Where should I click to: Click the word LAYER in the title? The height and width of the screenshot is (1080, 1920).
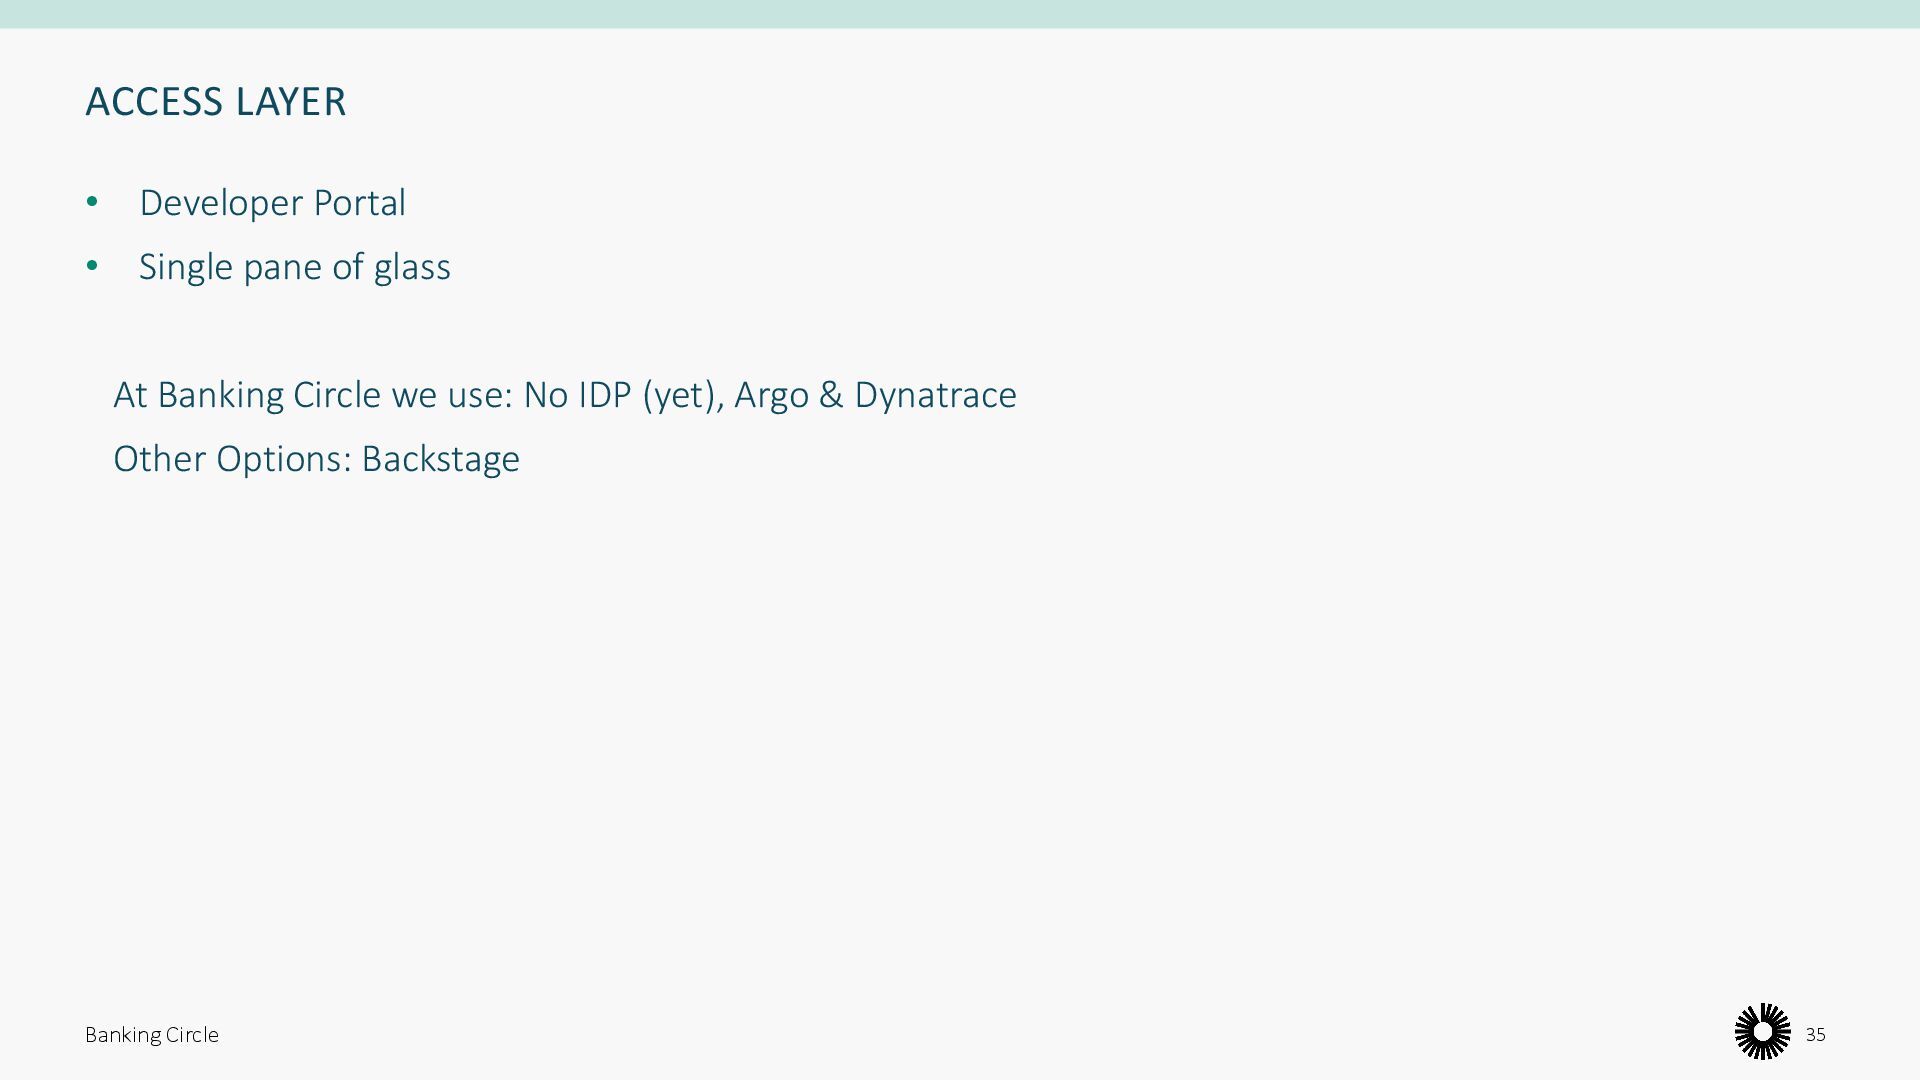click(x=291, y=102)
